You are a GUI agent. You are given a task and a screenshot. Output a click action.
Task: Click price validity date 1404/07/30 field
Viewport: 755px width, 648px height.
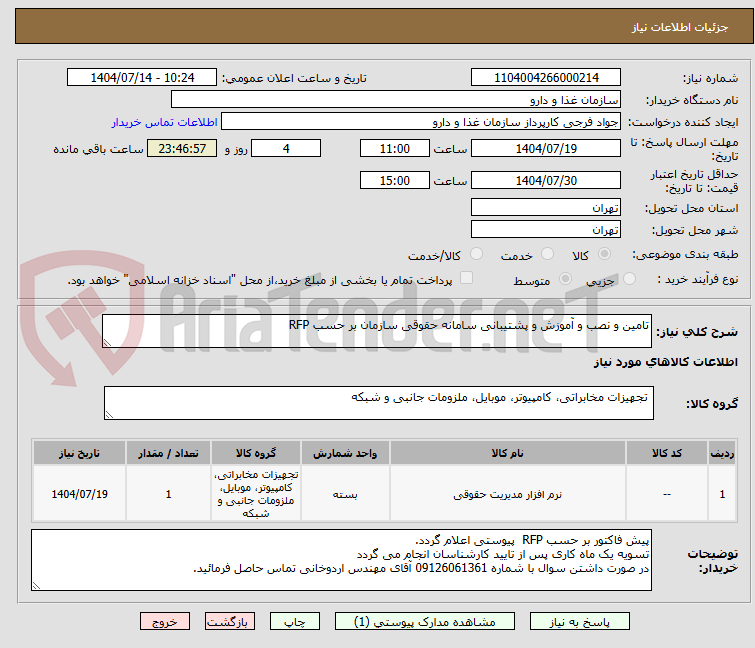pos(546,181)
